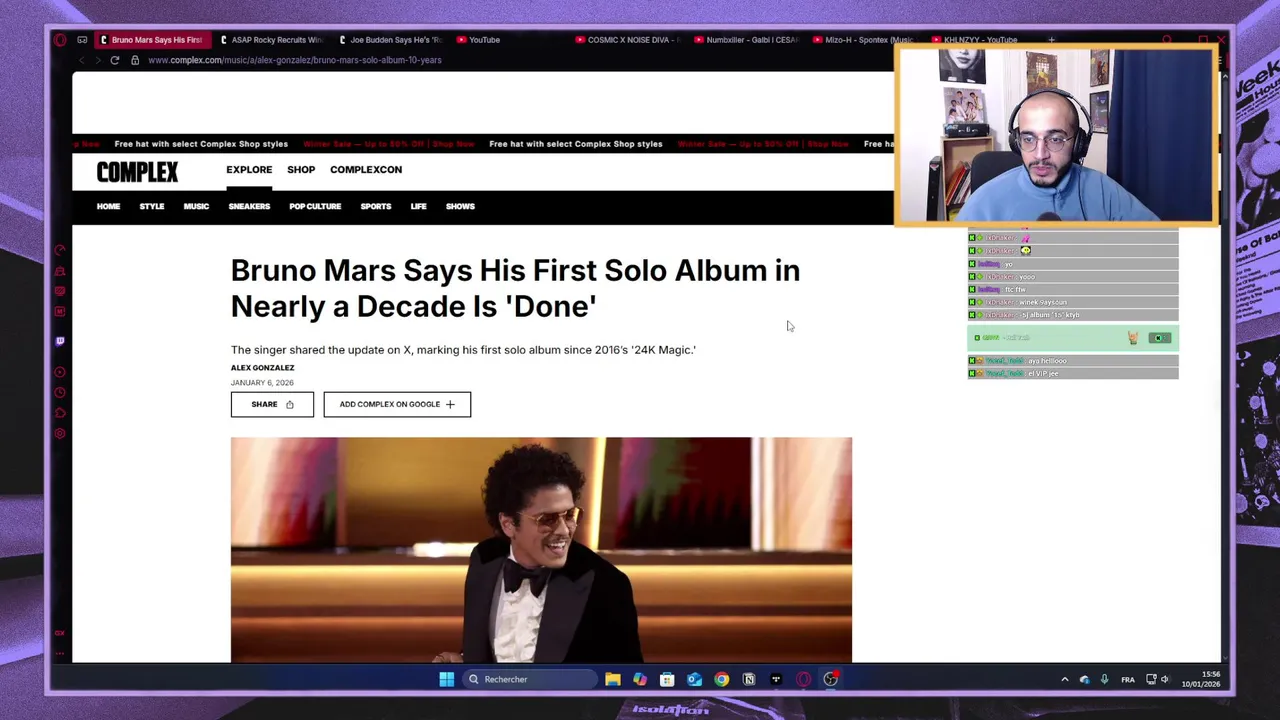Switch to the COSMIC X NOISE DIVA tab
Viewport: 1280px width, 720px height.
pyautogui.click(x=628, y=40)
